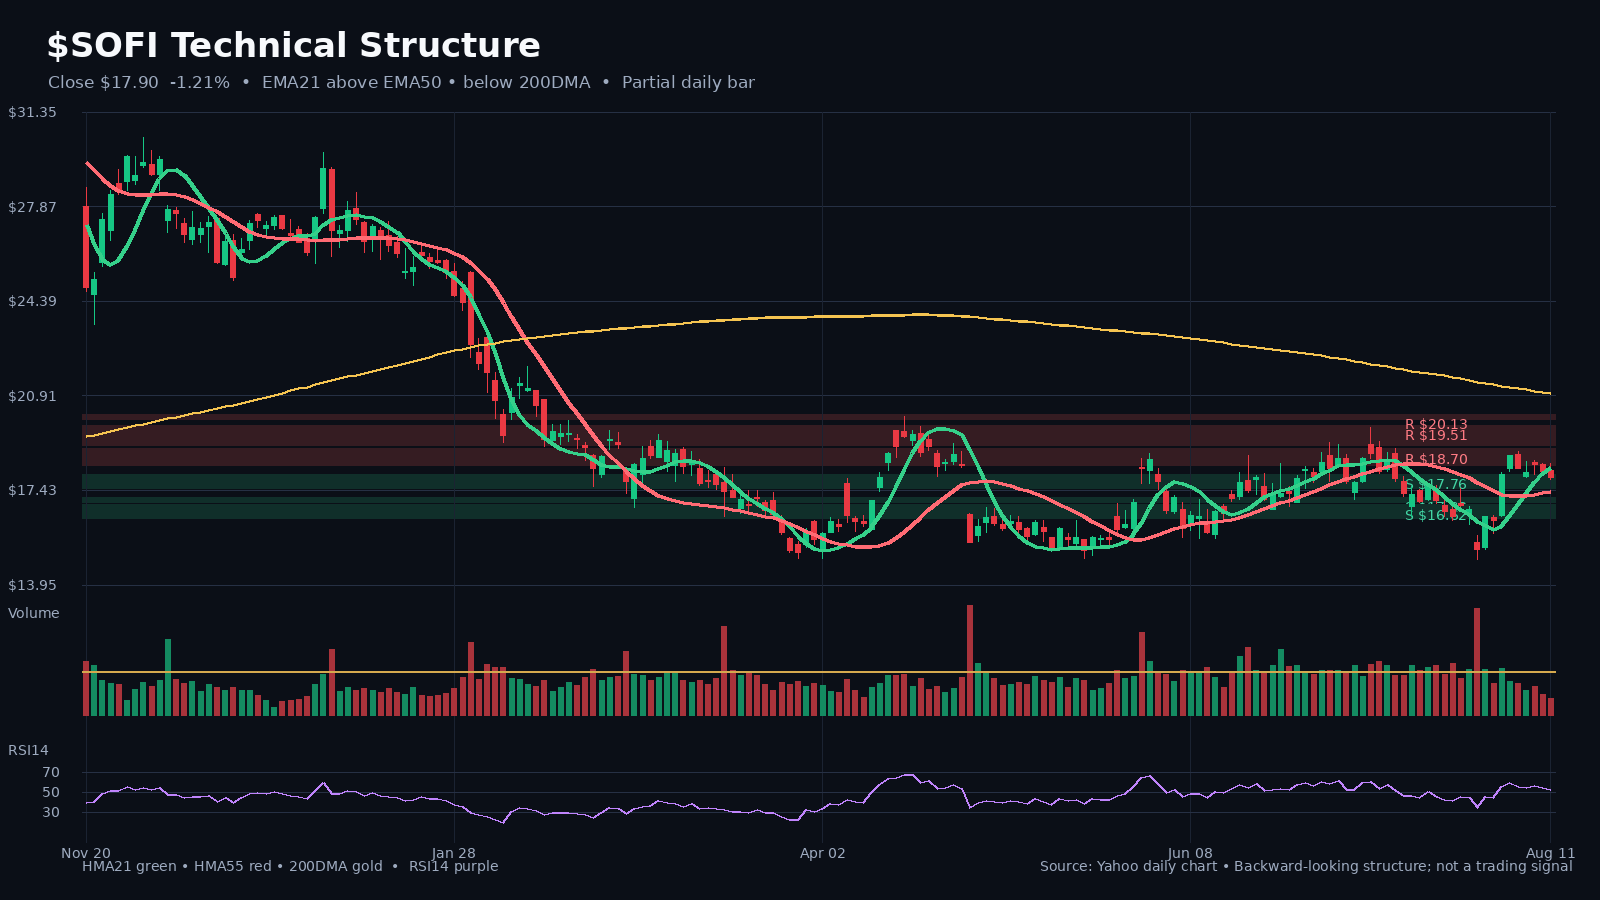Click the "Volume" panel label

(x=34, y=613)
